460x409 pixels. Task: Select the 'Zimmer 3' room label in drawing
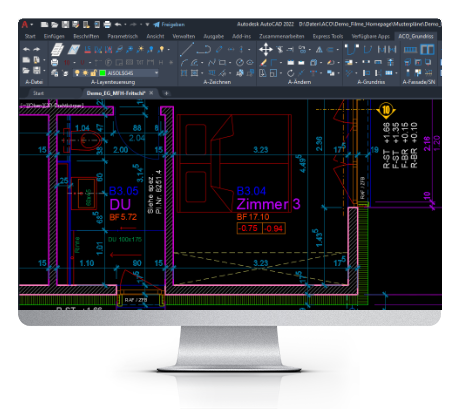268,204
